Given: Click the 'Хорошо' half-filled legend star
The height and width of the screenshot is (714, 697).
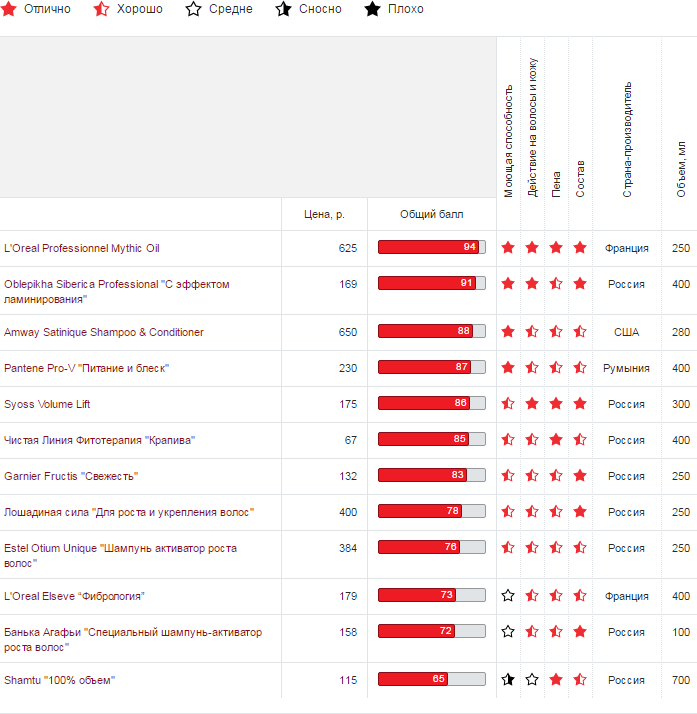Looking at the screenshot, I should click(x=101, y=9).
